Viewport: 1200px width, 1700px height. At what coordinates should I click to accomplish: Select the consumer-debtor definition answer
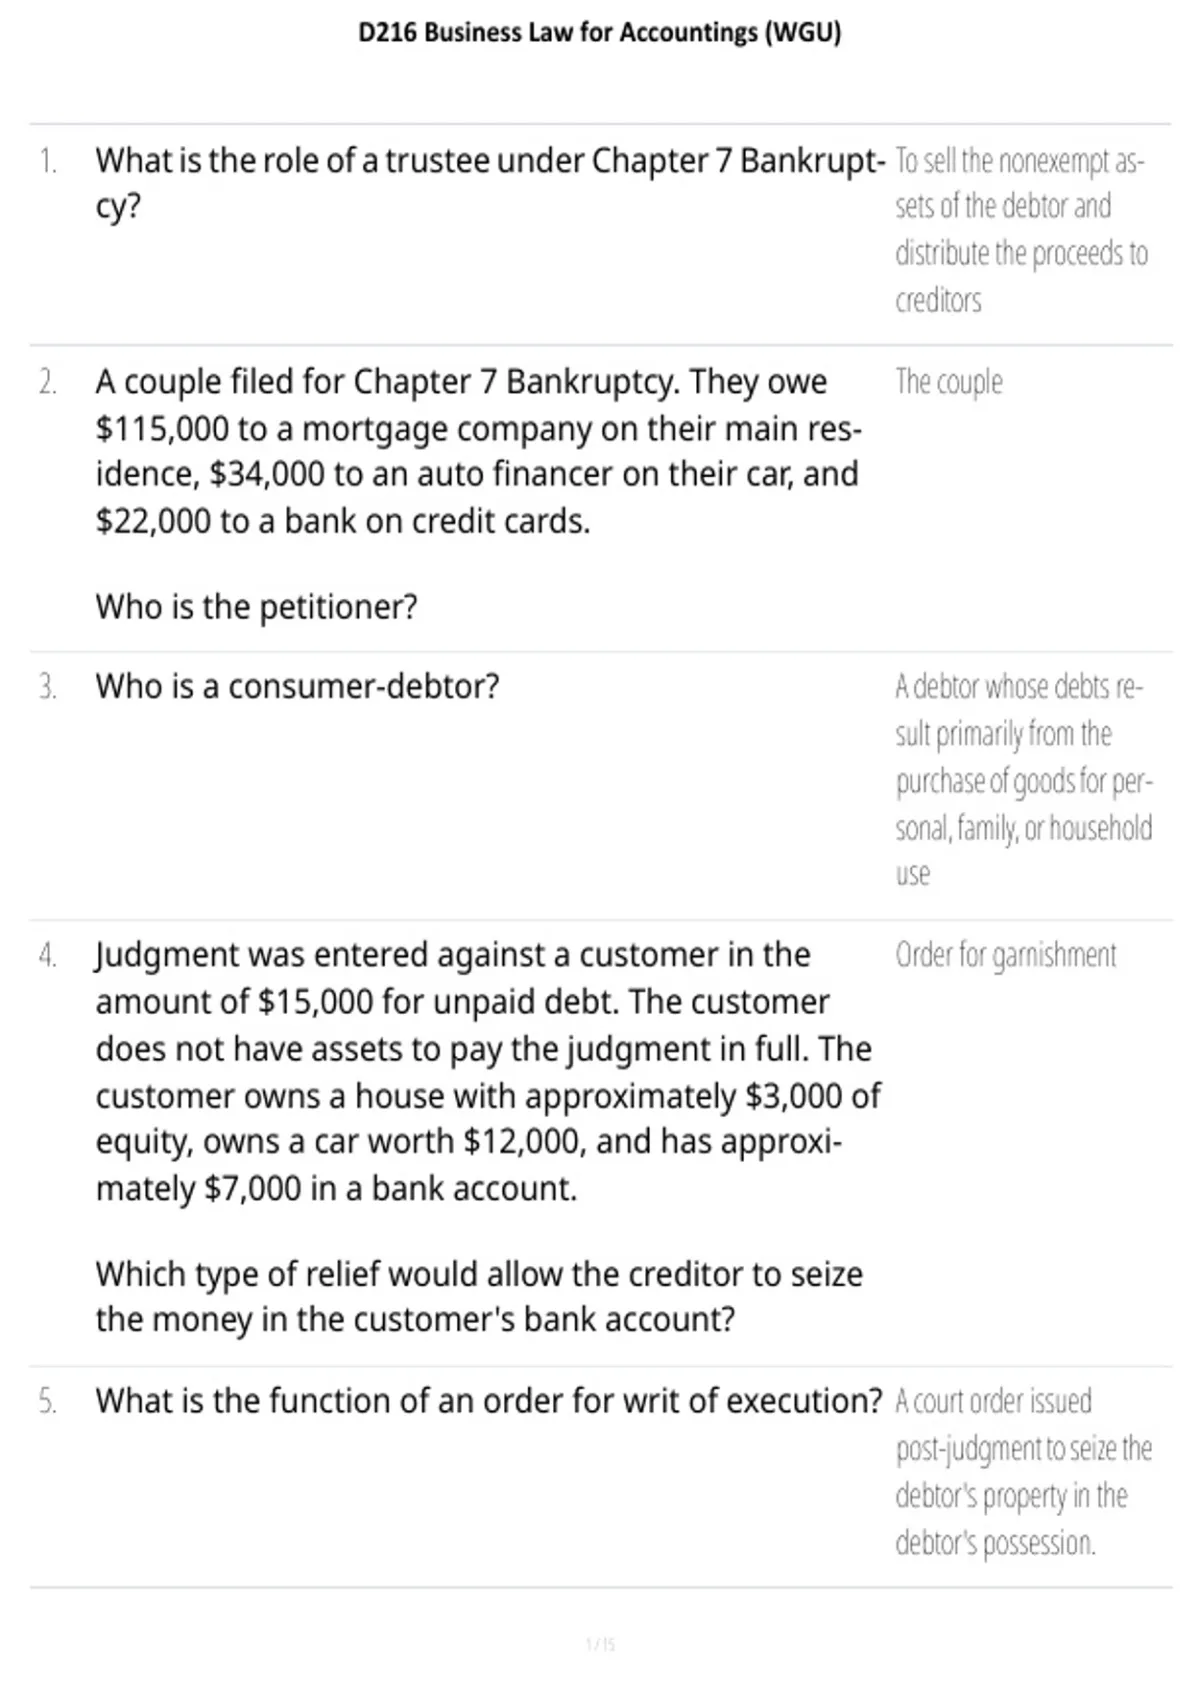click(1023, 780)
